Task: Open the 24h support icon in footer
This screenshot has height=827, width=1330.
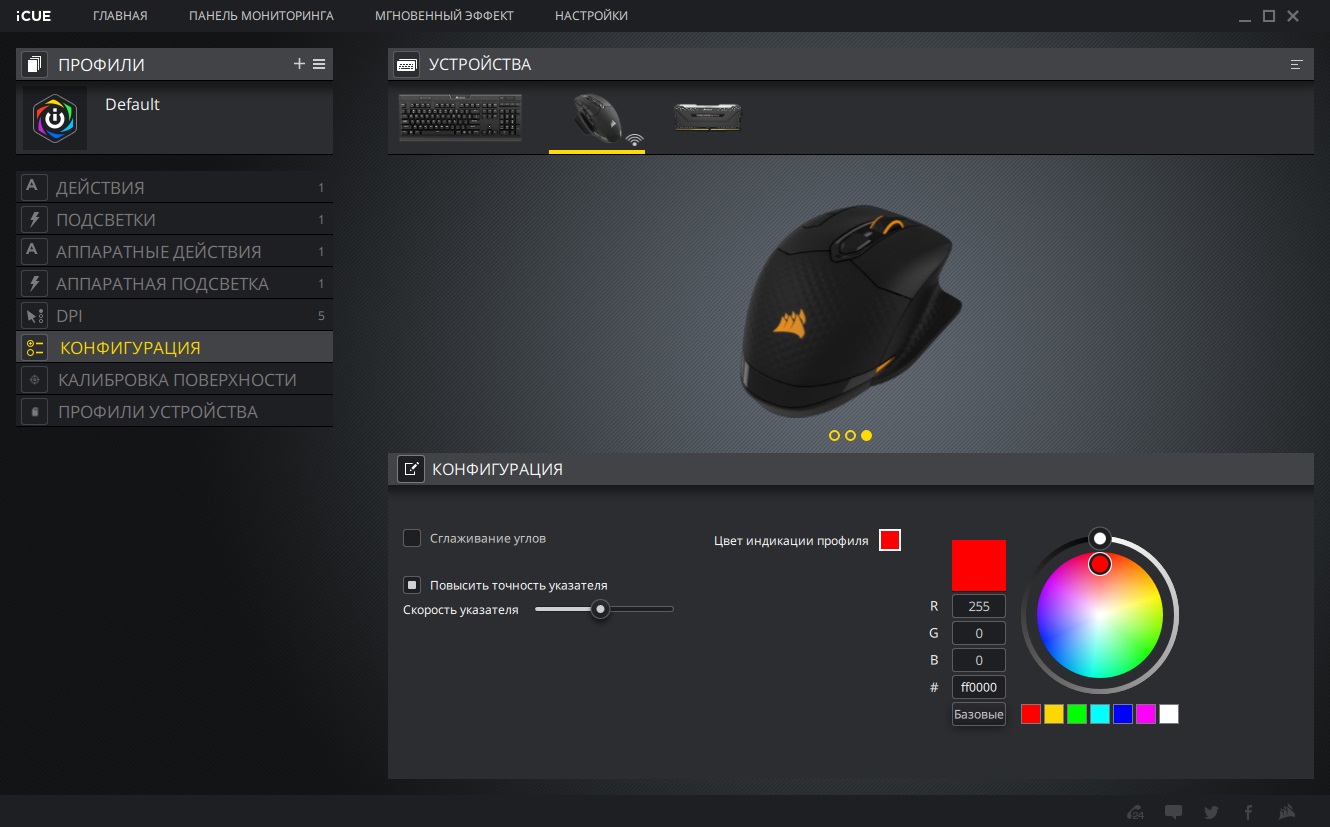Action: pyautogui.click(x=1135, y=812)
